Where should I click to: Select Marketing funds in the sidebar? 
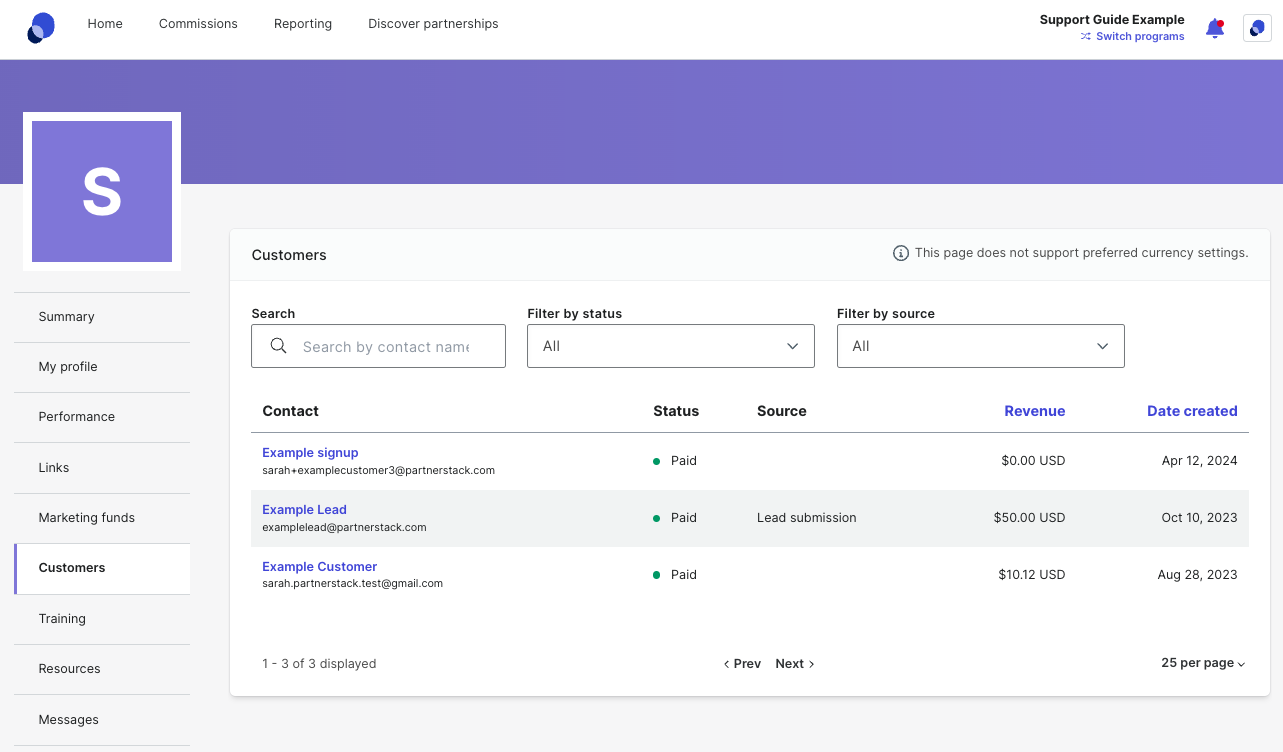pos(102,518)
